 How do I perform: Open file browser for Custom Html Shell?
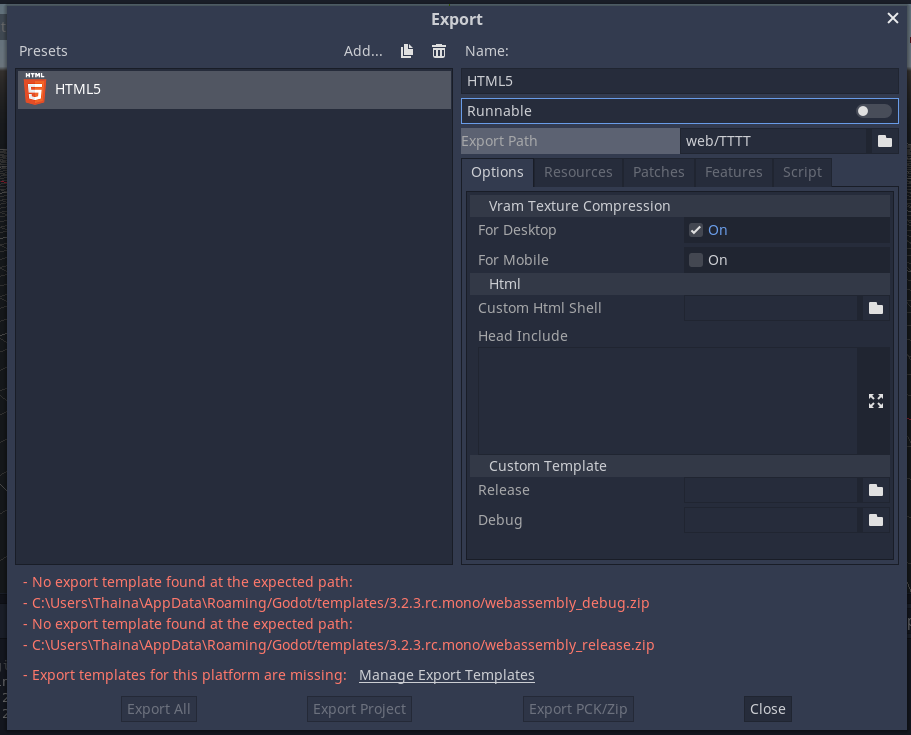875,308
